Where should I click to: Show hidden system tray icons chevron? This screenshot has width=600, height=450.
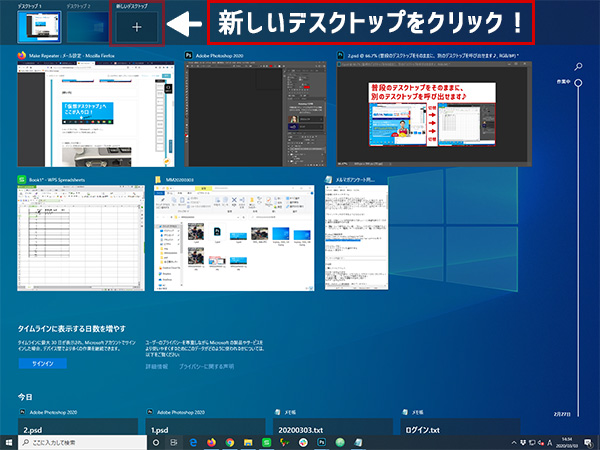point(514,443)
